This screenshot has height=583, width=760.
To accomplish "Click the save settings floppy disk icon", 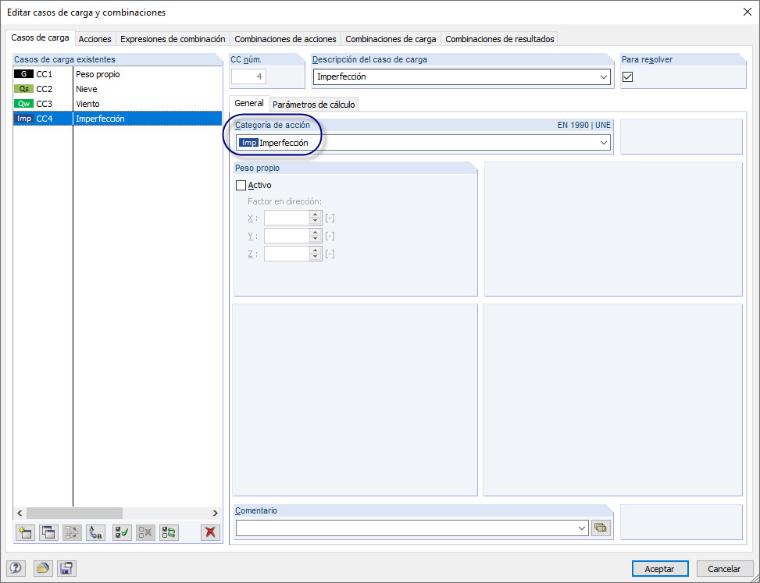I will click(67, 568).
